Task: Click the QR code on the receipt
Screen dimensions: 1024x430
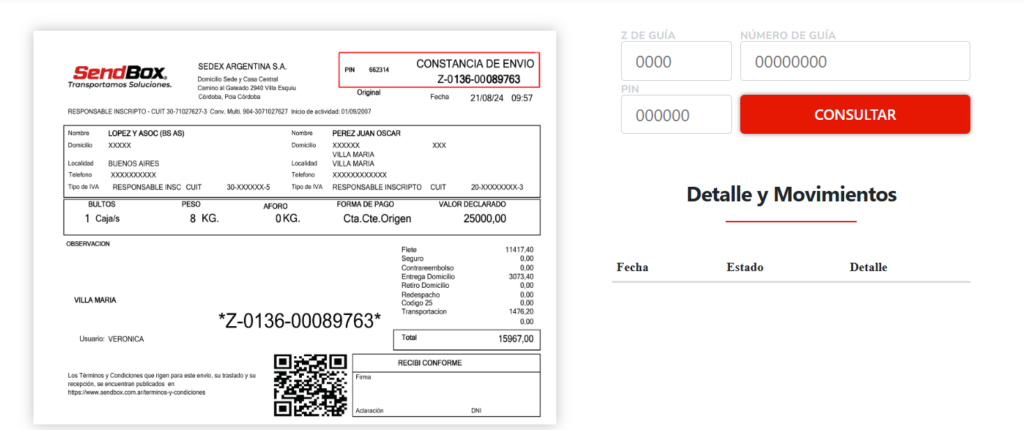Action: click(309, 385)
